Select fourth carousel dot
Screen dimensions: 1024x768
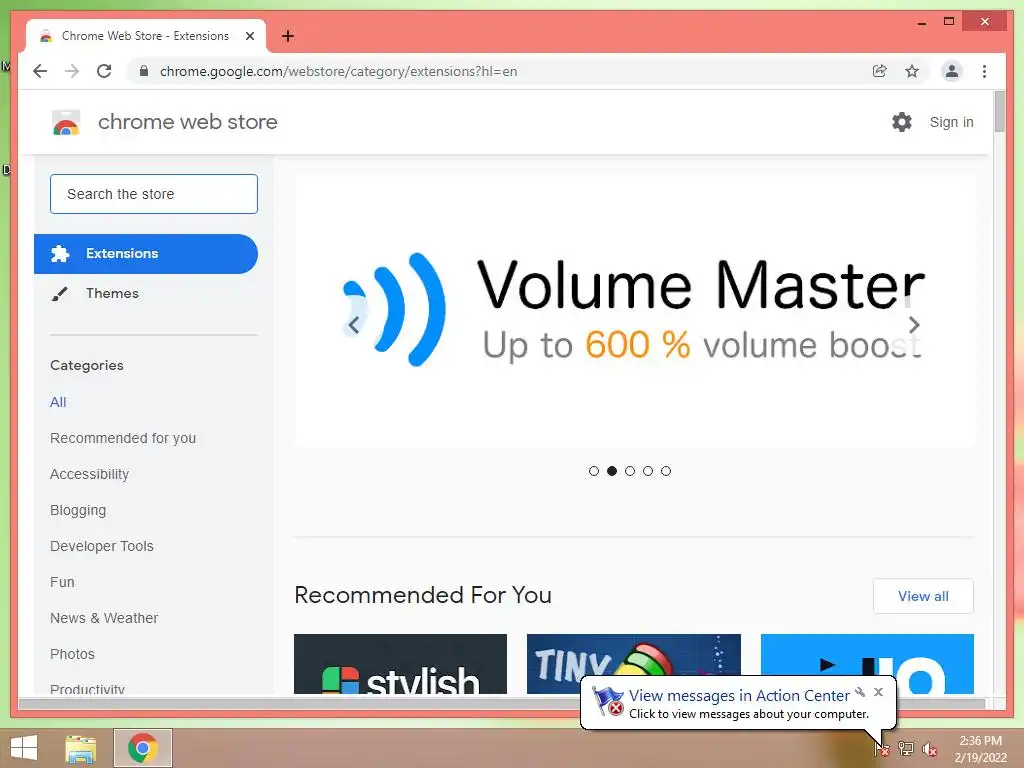(648, 471)
